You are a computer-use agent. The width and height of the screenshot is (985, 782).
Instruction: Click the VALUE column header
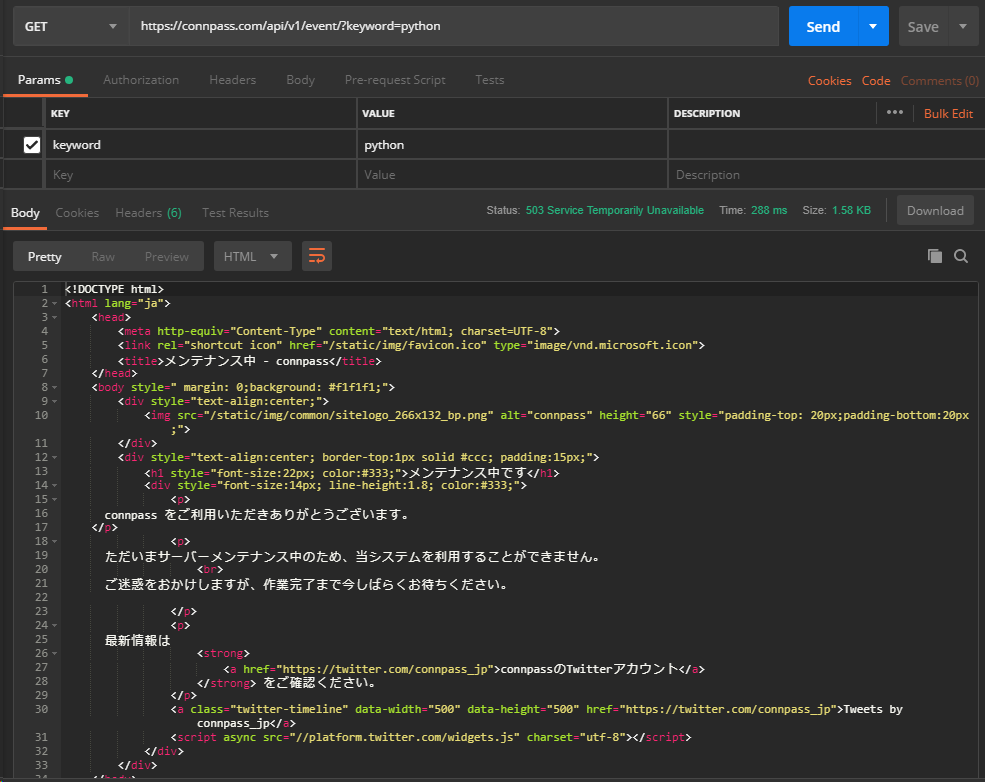378,114
